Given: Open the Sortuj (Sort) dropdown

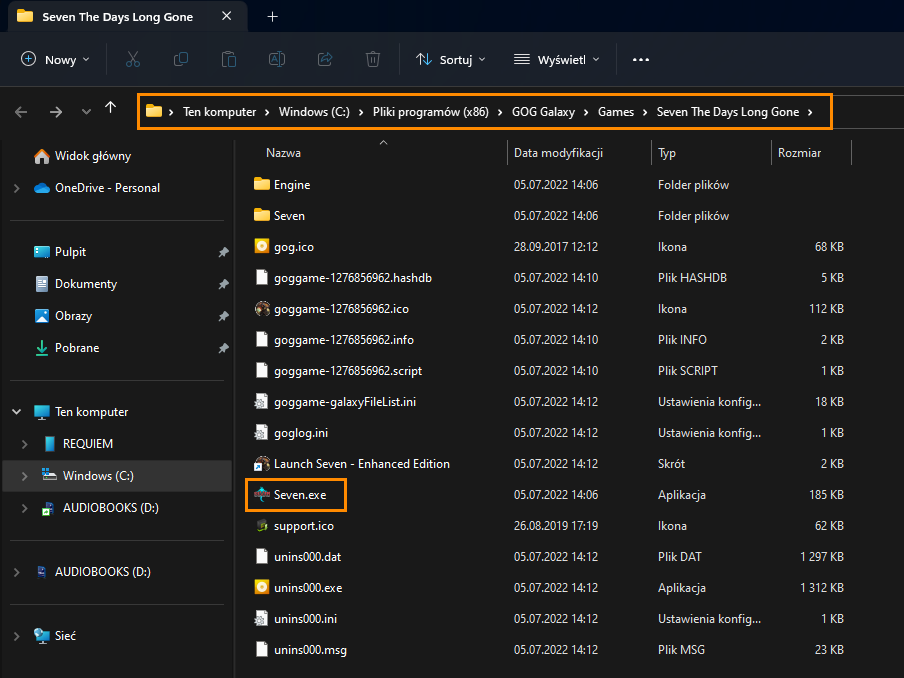Looking at the screenshot, I should pyautogui.click(x=451, y=59).
